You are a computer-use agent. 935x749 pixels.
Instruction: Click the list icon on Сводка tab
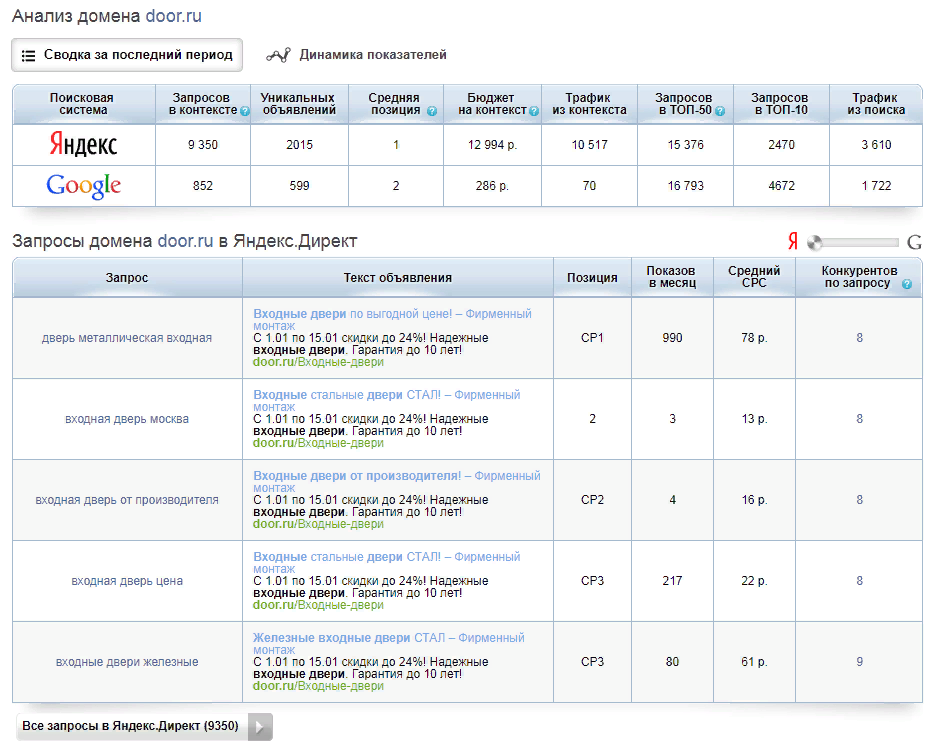point(28,55)
